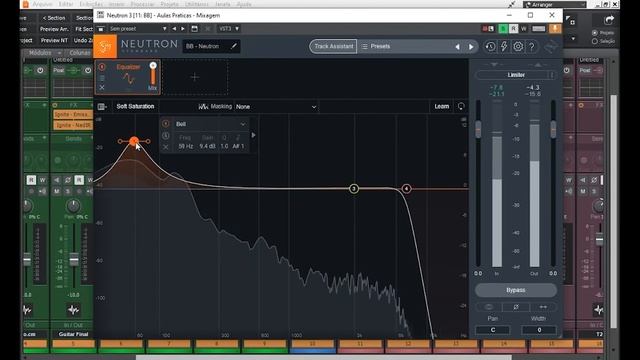Toggle the R read automation button in plugin header
The height and width of the screenshot is (360, 640).
click(513, 29)
